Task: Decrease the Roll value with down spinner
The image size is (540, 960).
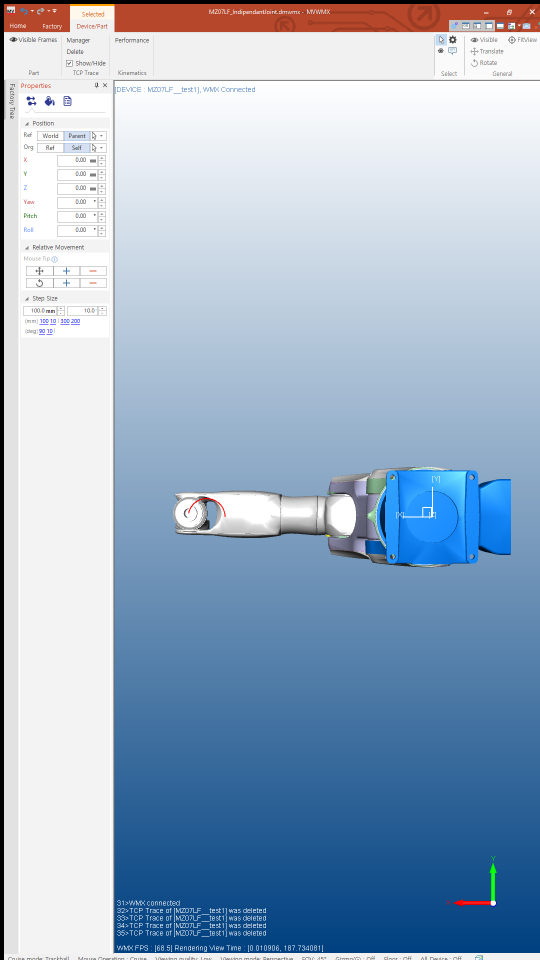Action: pyautogui.click(x=102, y=233)
